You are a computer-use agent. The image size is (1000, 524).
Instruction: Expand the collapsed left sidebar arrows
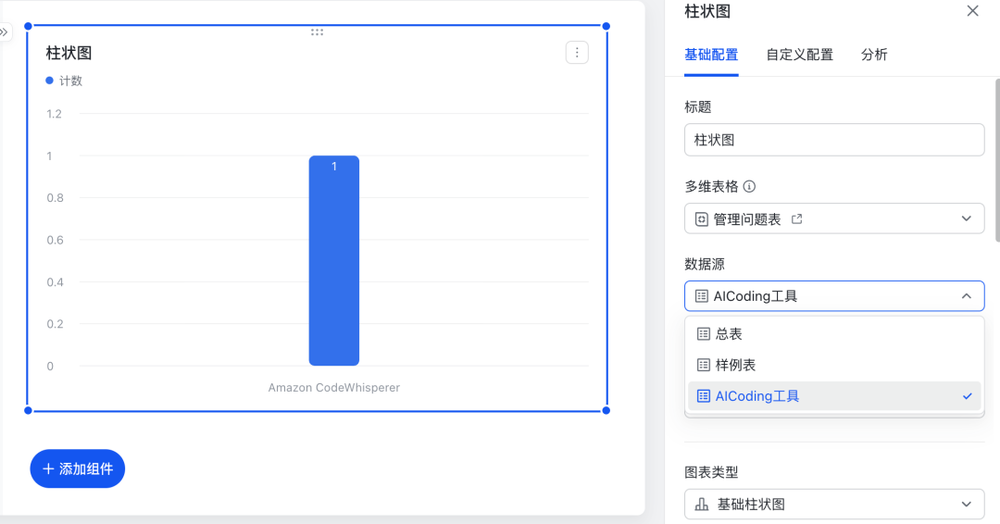pyautogui.click(x=4, y=33)
